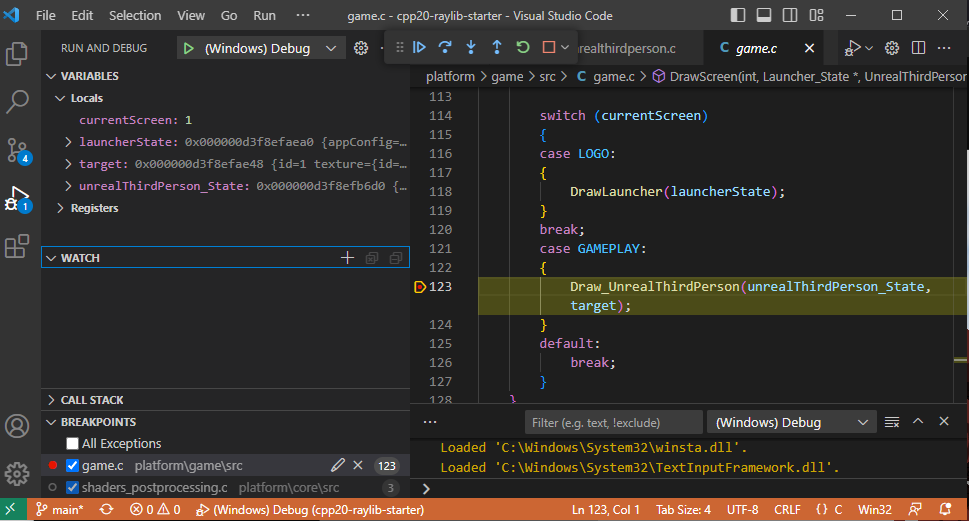Uncheck the shaders_postprocessing.c breakpoint checkbox
This screenshot has height=521, width=969.
click(x=72, y=488)
